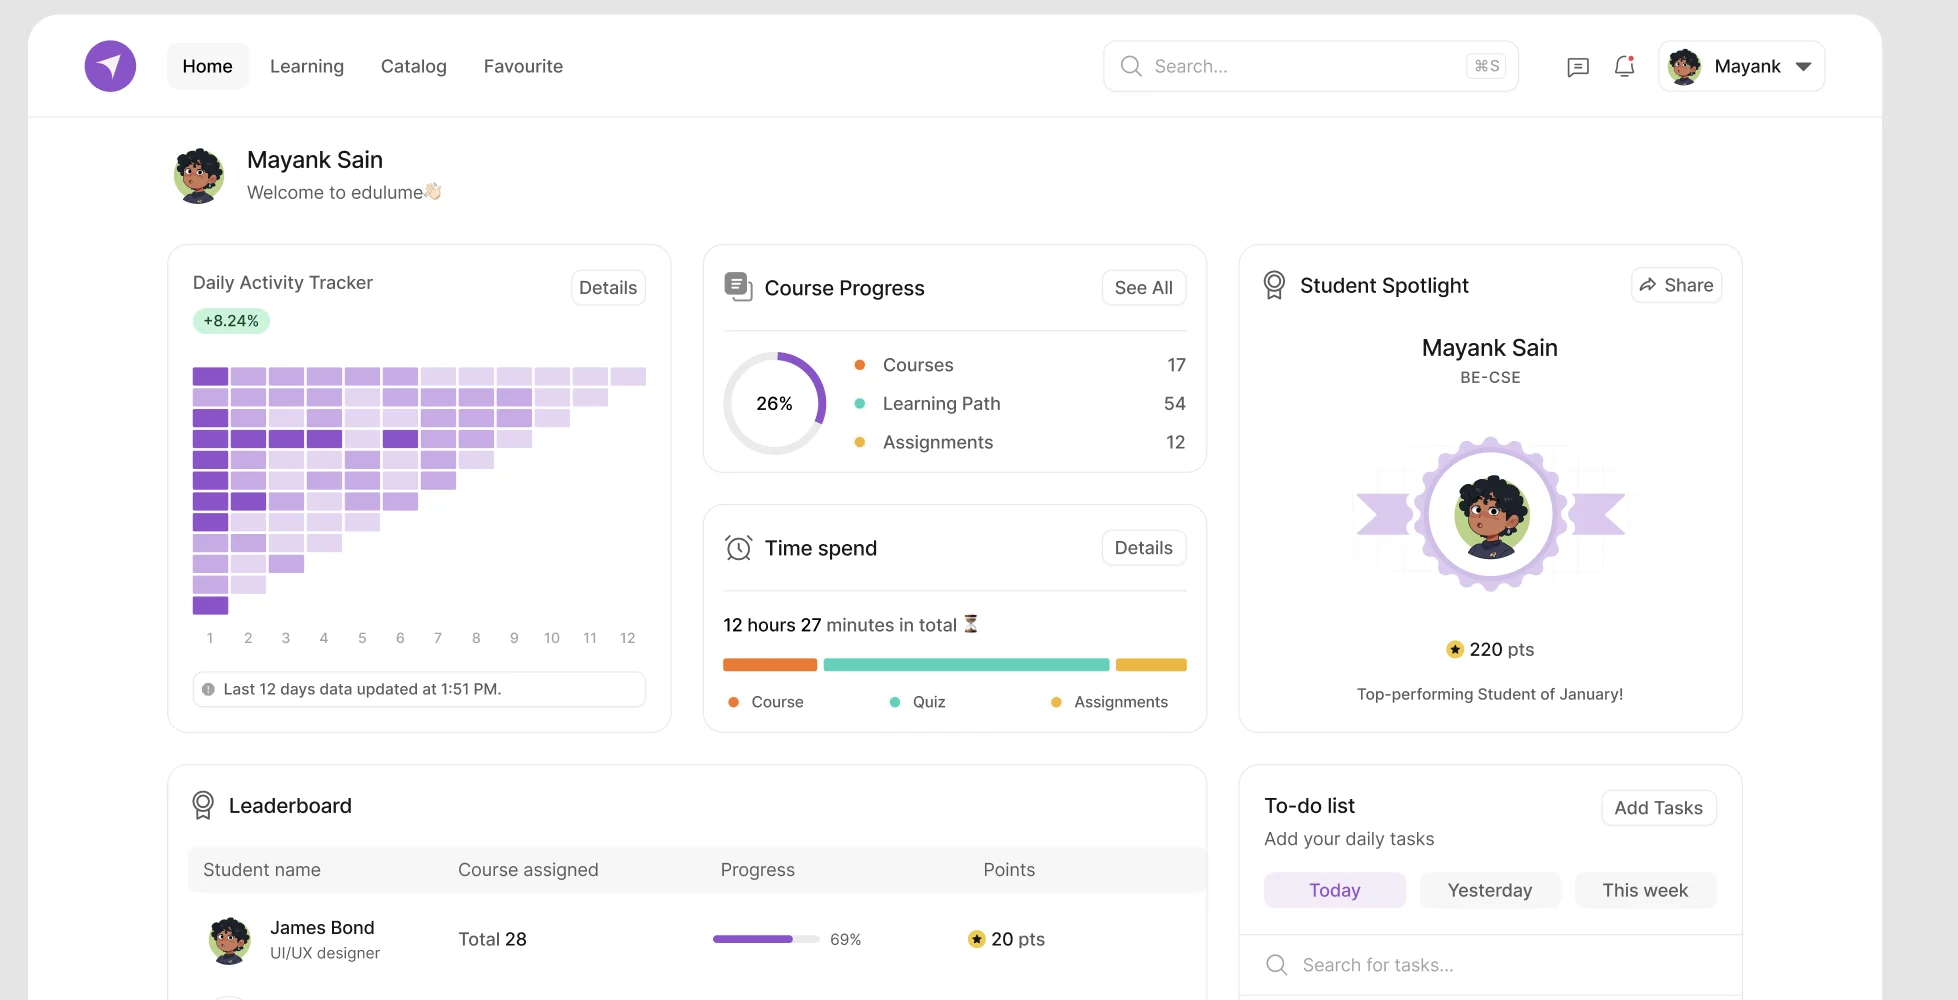Click the orange Course time bar segment
Image resolution: width=1958 pixels, height=1000 pixels.
[770, 665]
